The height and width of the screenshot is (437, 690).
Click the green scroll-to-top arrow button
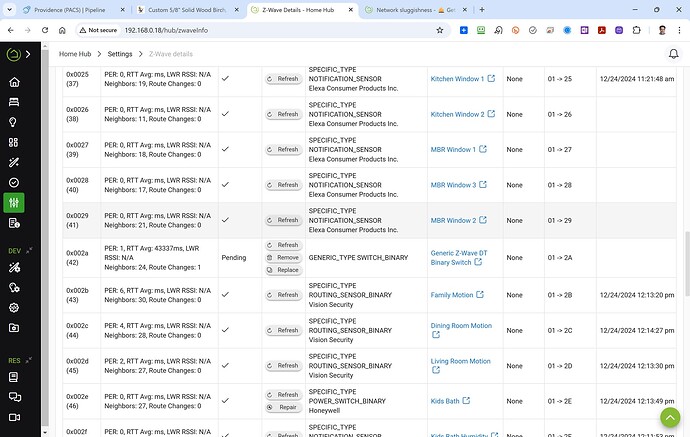click(670, 417)
